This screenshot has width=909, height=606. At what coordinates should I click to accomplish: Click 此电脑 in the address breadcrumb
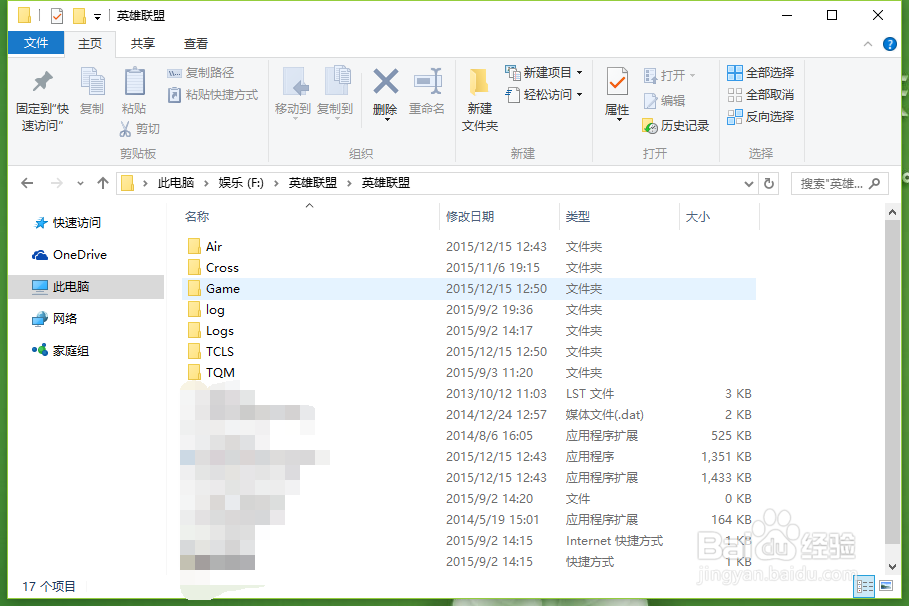click(176, 183)
